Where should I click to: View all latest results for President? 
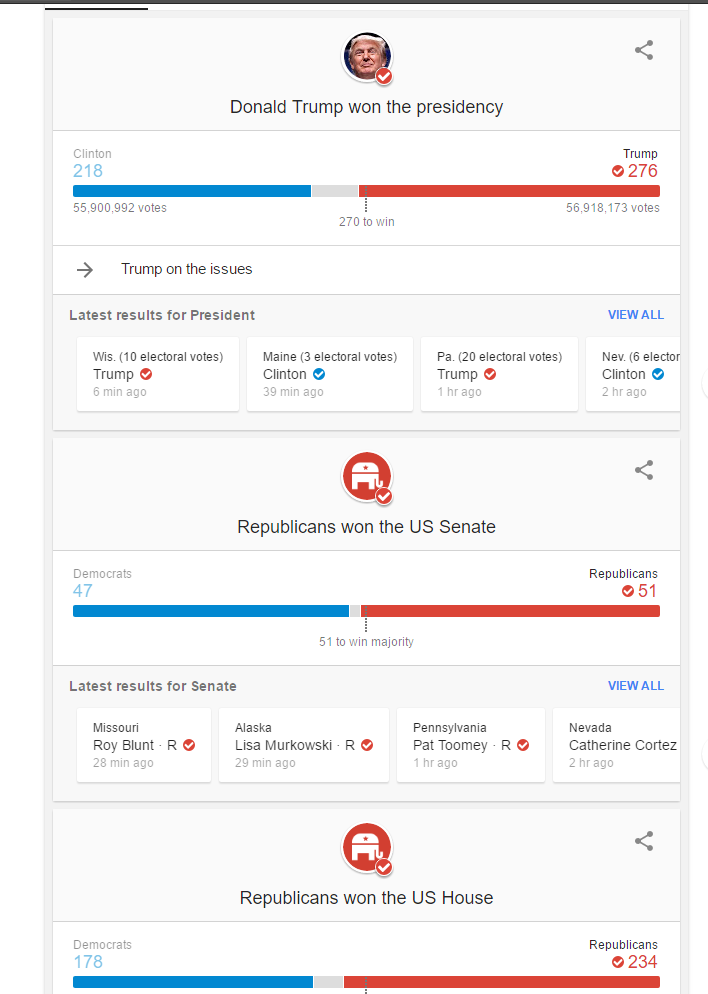635,315
